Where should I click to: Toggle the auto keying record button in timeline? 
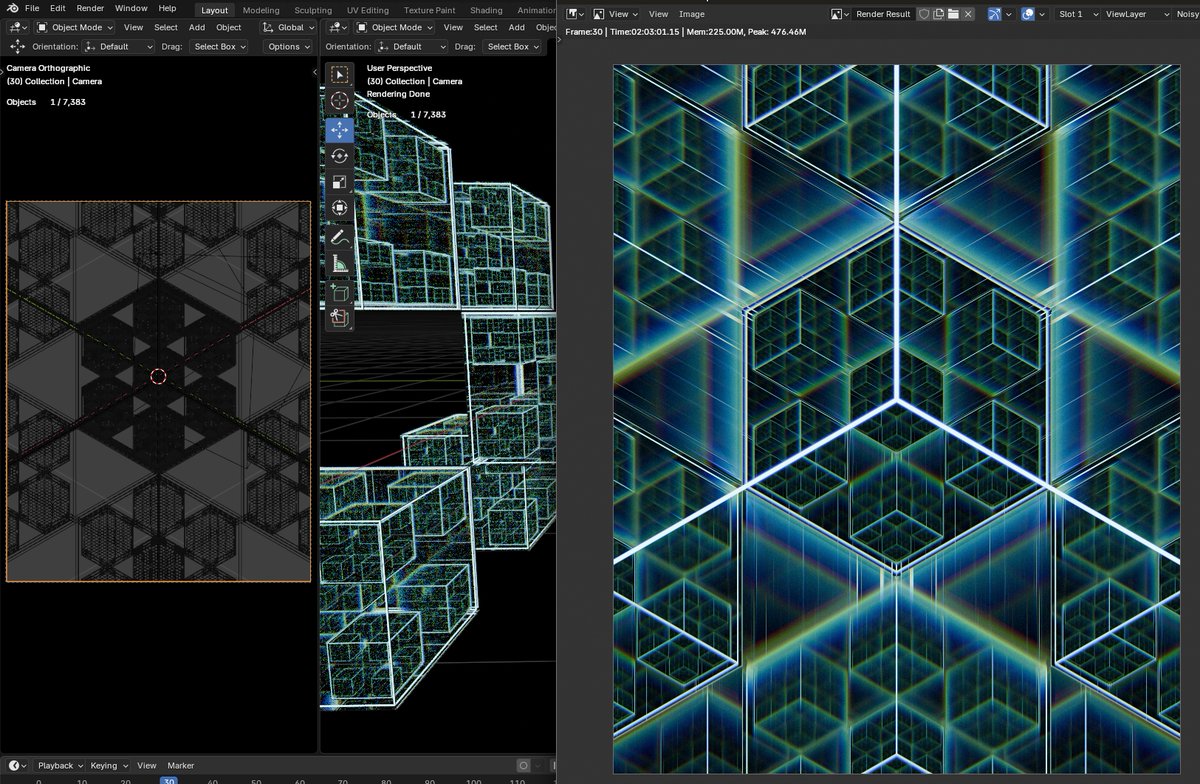(523, 765)
